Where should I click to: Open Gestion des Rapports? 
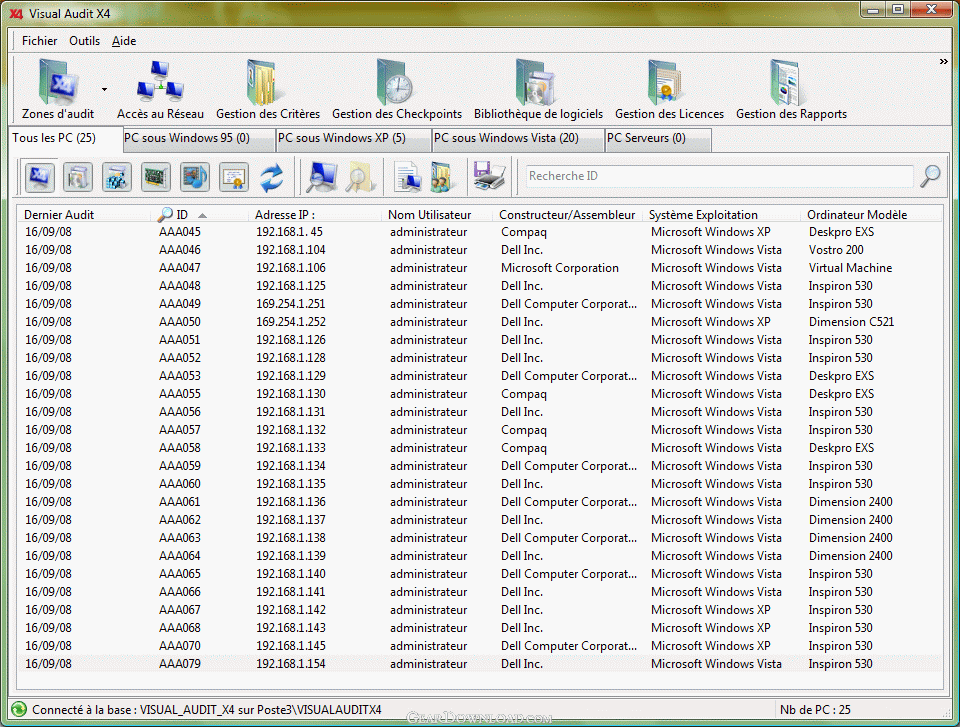(791, 89)
